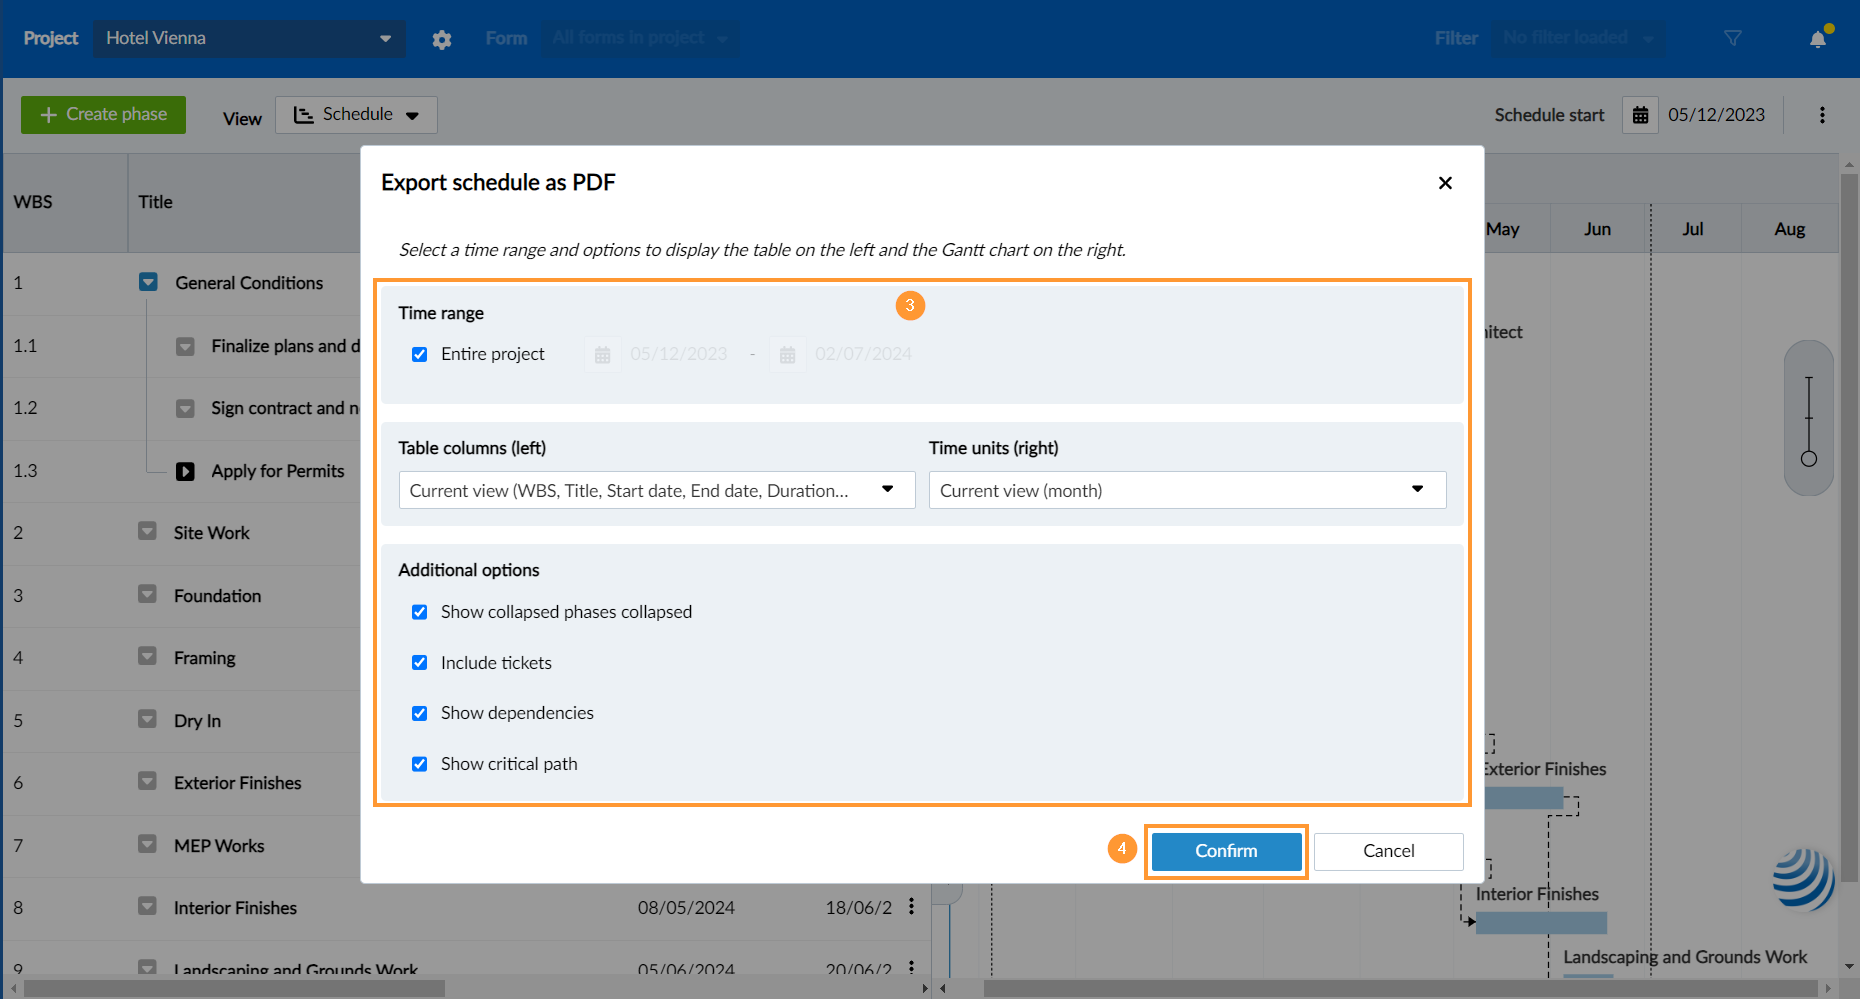Image resolution: width=1860 pixels, height=999 pixels.
Task: Open notifications bell icon
Action: coord(1818,39)
